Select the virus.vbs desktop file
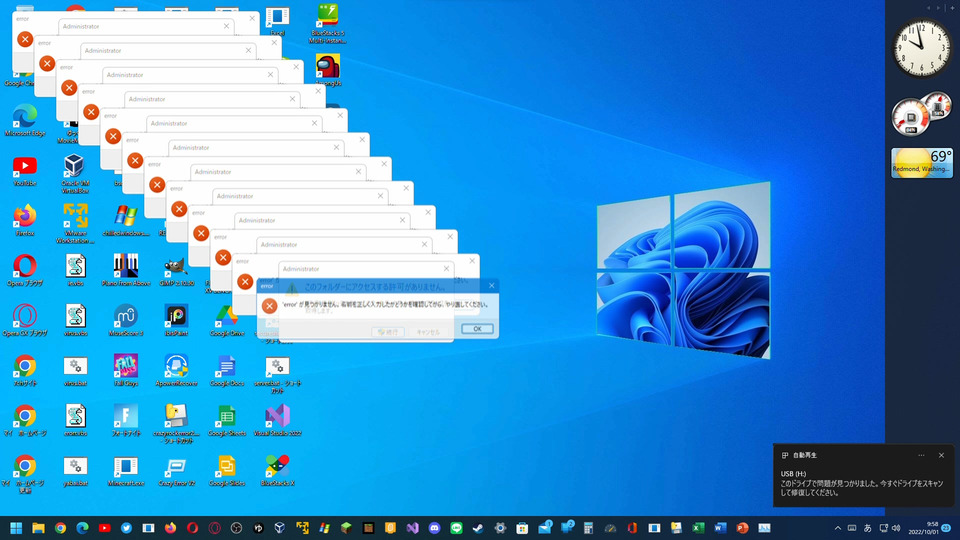960x540 pixels. click(x=75, y=321)
